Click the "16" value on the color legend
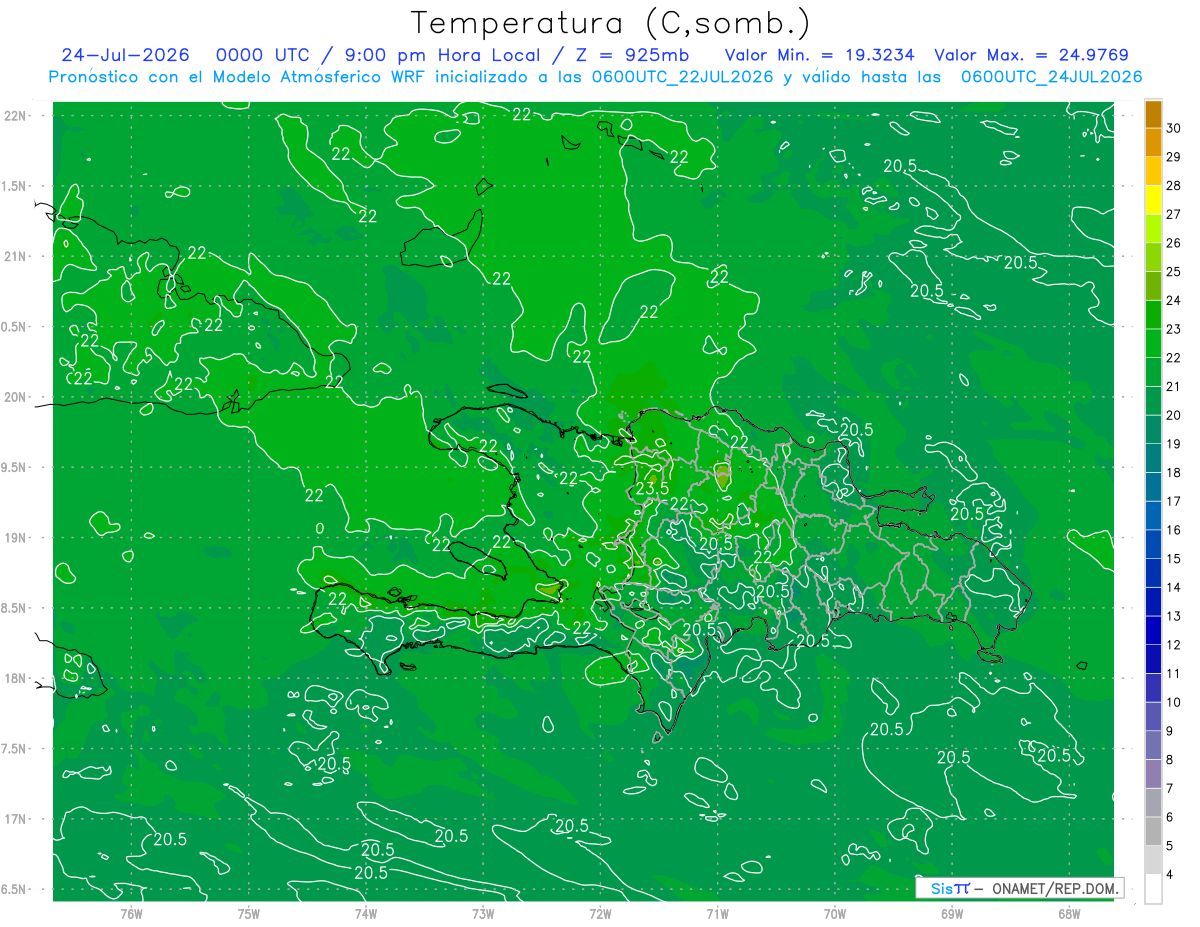Screen dimensions: 1200x927 click(x=1174, y=530)
